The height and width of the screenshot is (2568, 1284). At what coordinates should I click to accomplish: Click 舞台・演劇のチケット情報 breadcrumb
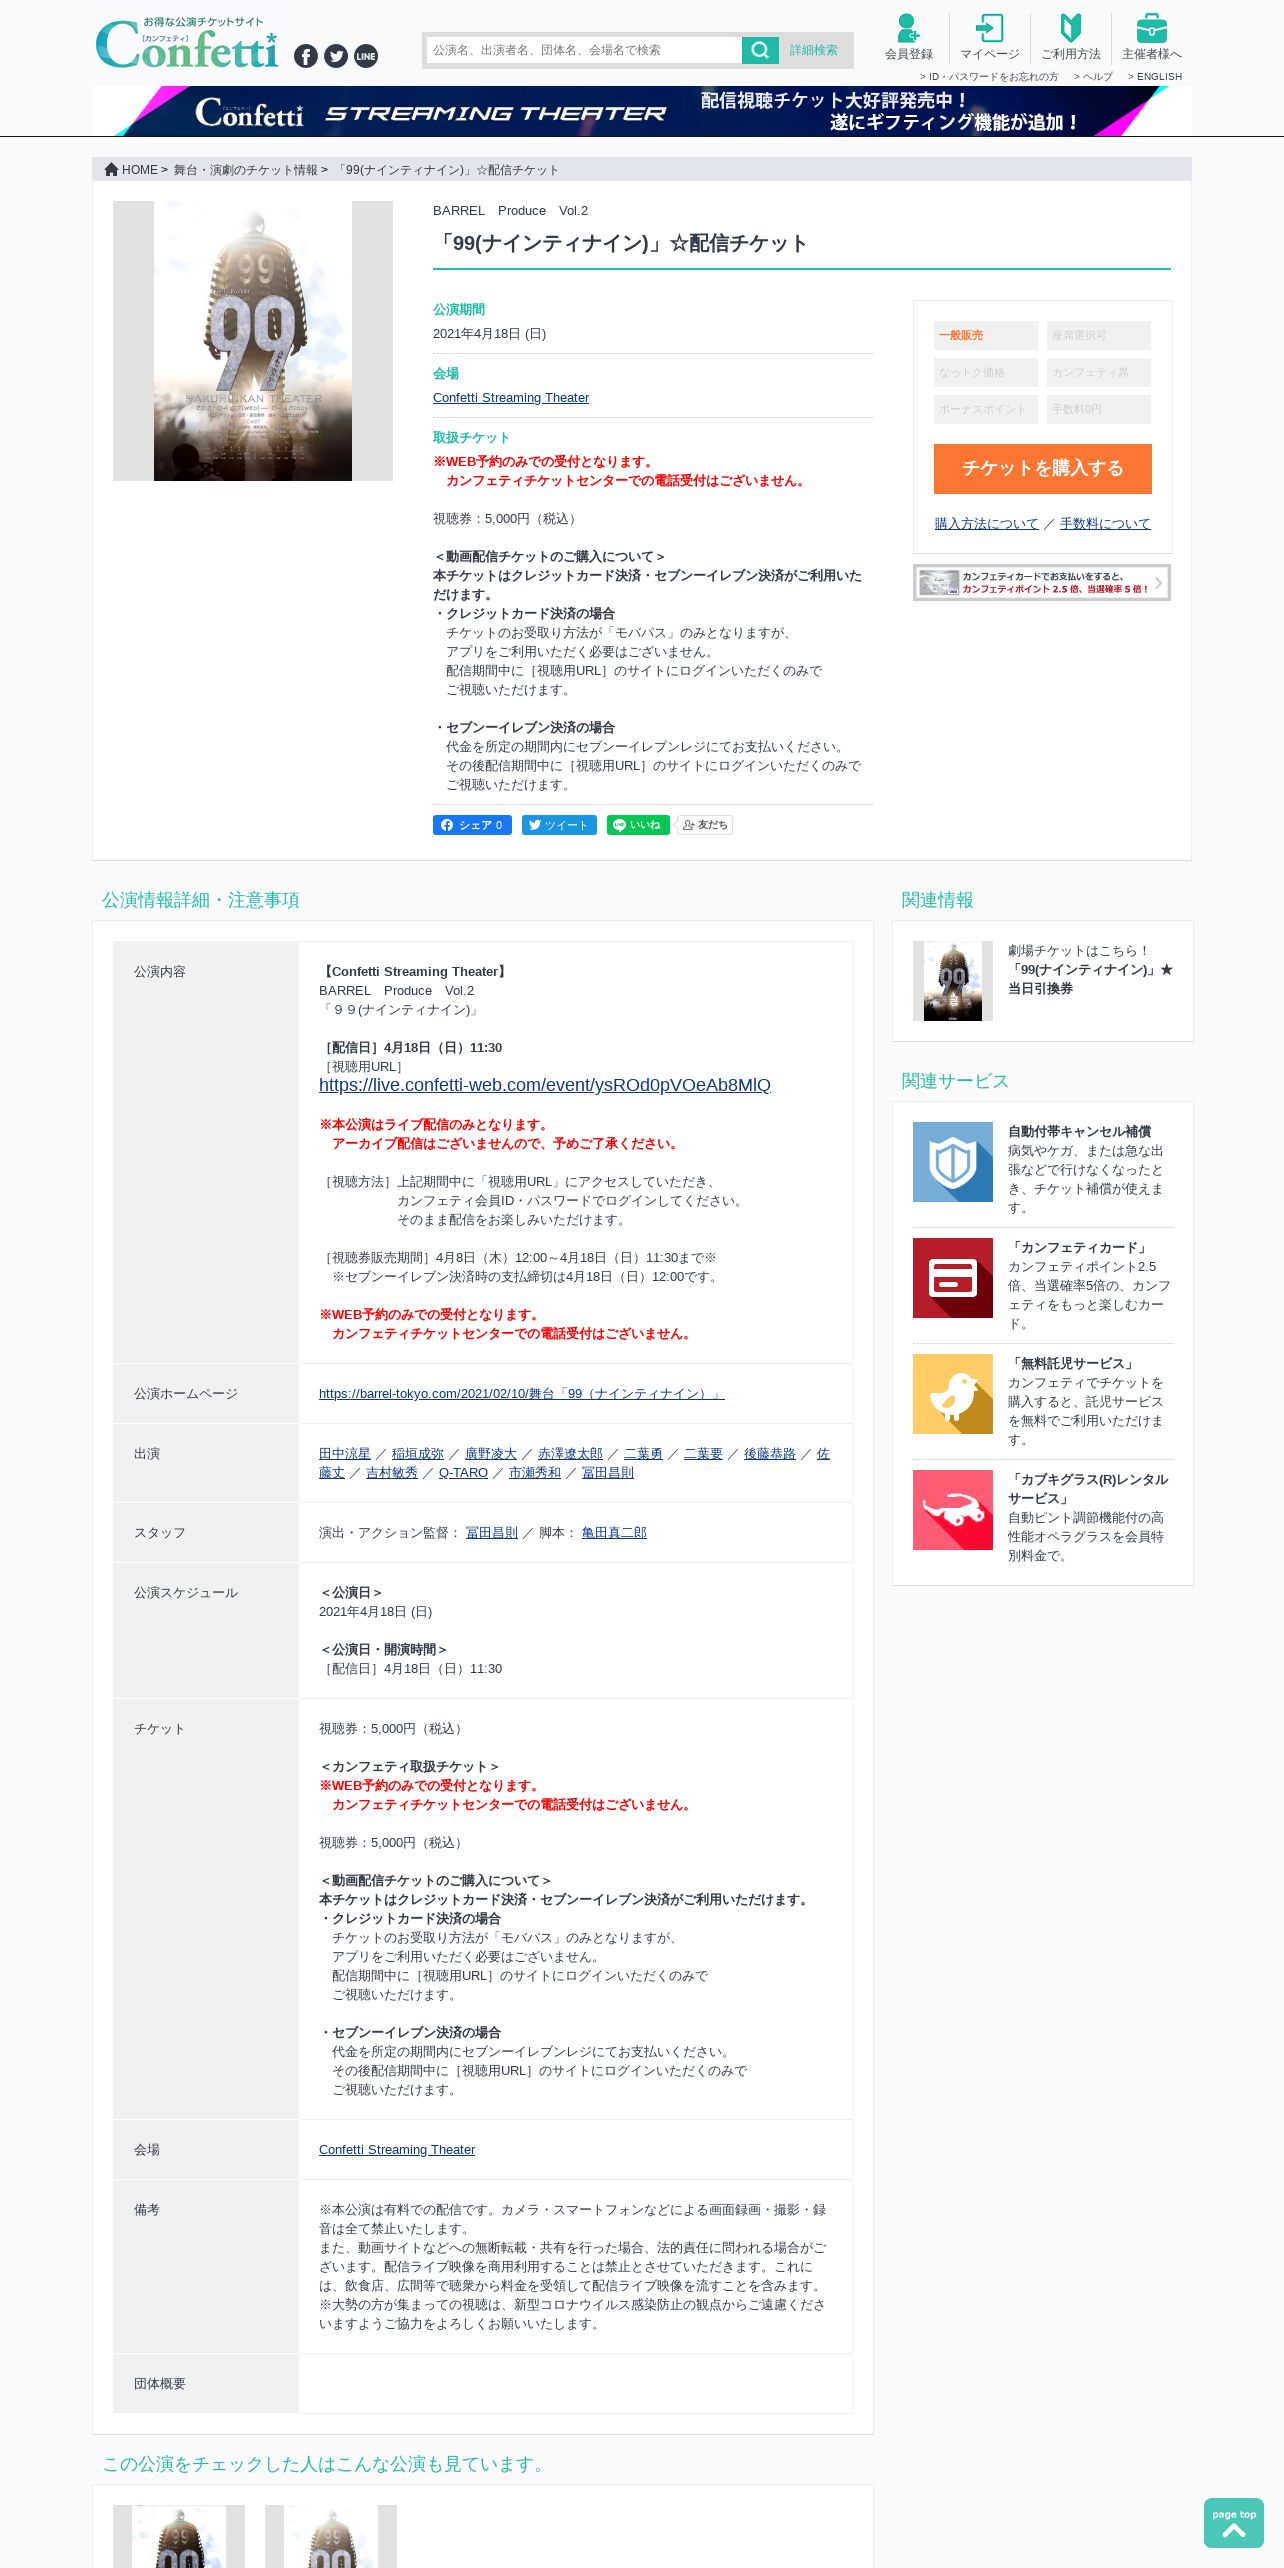pyautogui.click(x=246, y=170)
